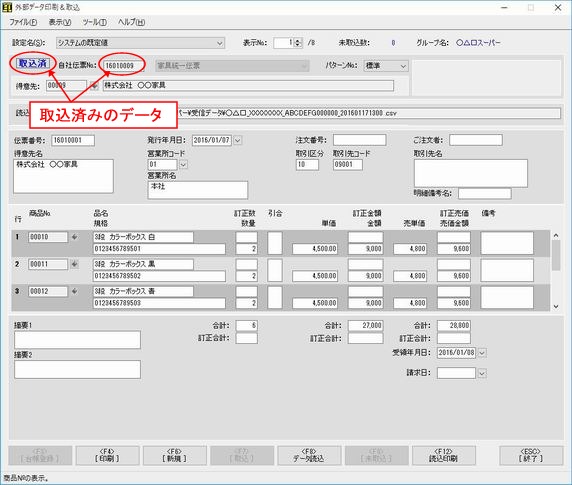Screen dimensions: 572x485
Task: Click the 営業所名 box showing 本社
Action: pyautogui.click(x=198, y=190)
